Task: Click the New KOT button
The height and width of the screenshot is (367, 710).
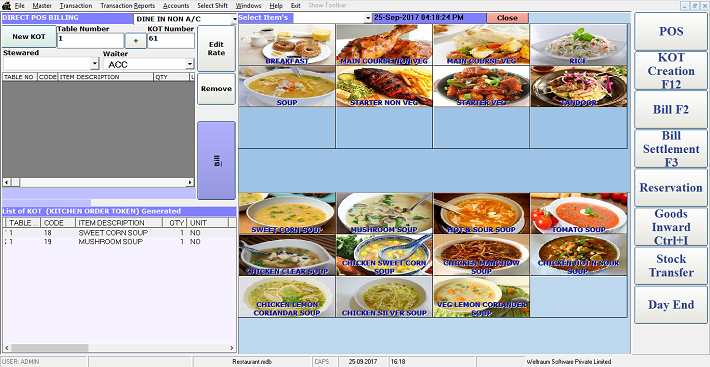Action: click(29, 37)
